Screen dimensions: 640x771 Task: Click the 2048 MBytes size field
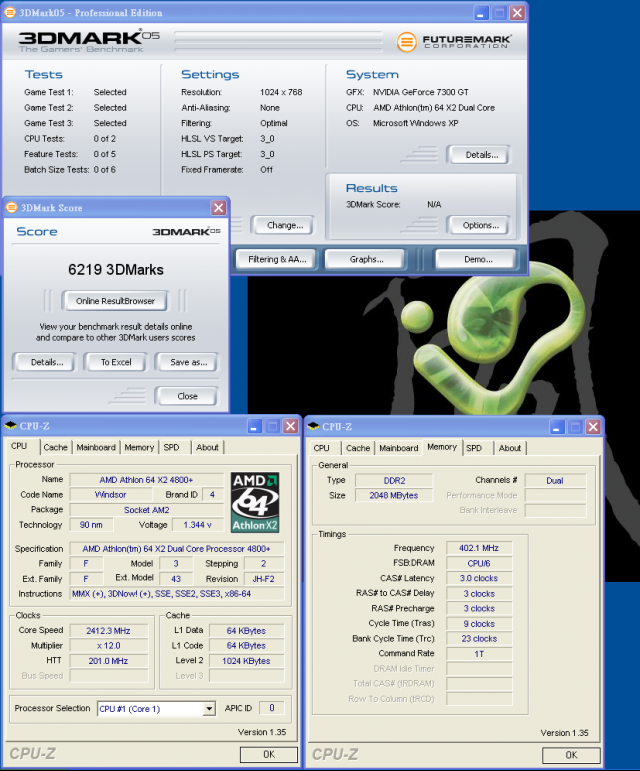tap(394, 496)
